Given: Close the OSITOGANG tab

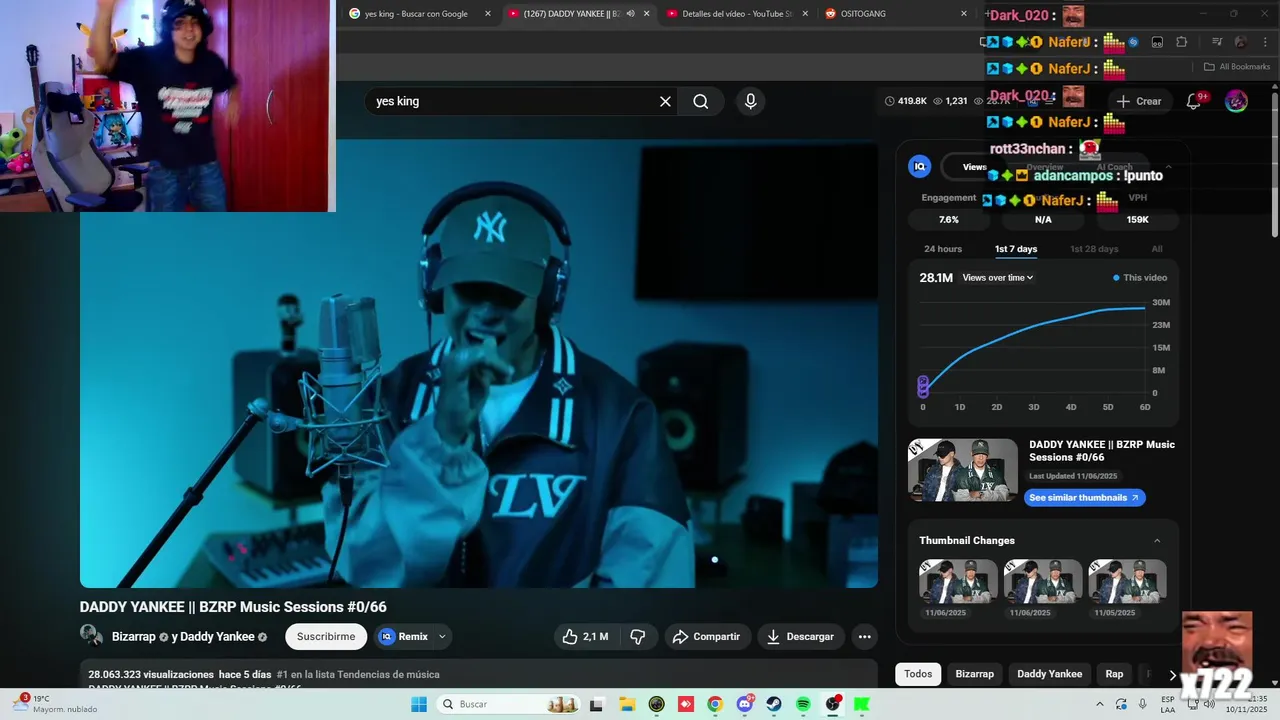Looking at the screenshot, I should tap(964, 14).
